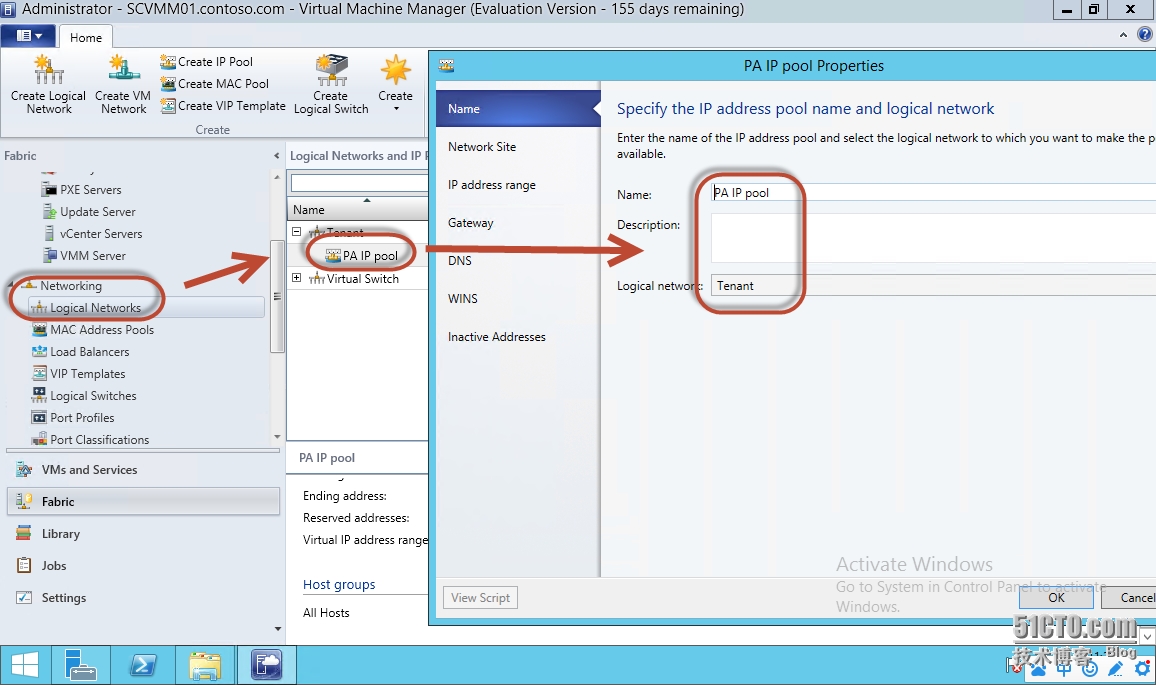Click the Port Profiles icon
This screenshot has width=1156, height=685.
[39, 417]
